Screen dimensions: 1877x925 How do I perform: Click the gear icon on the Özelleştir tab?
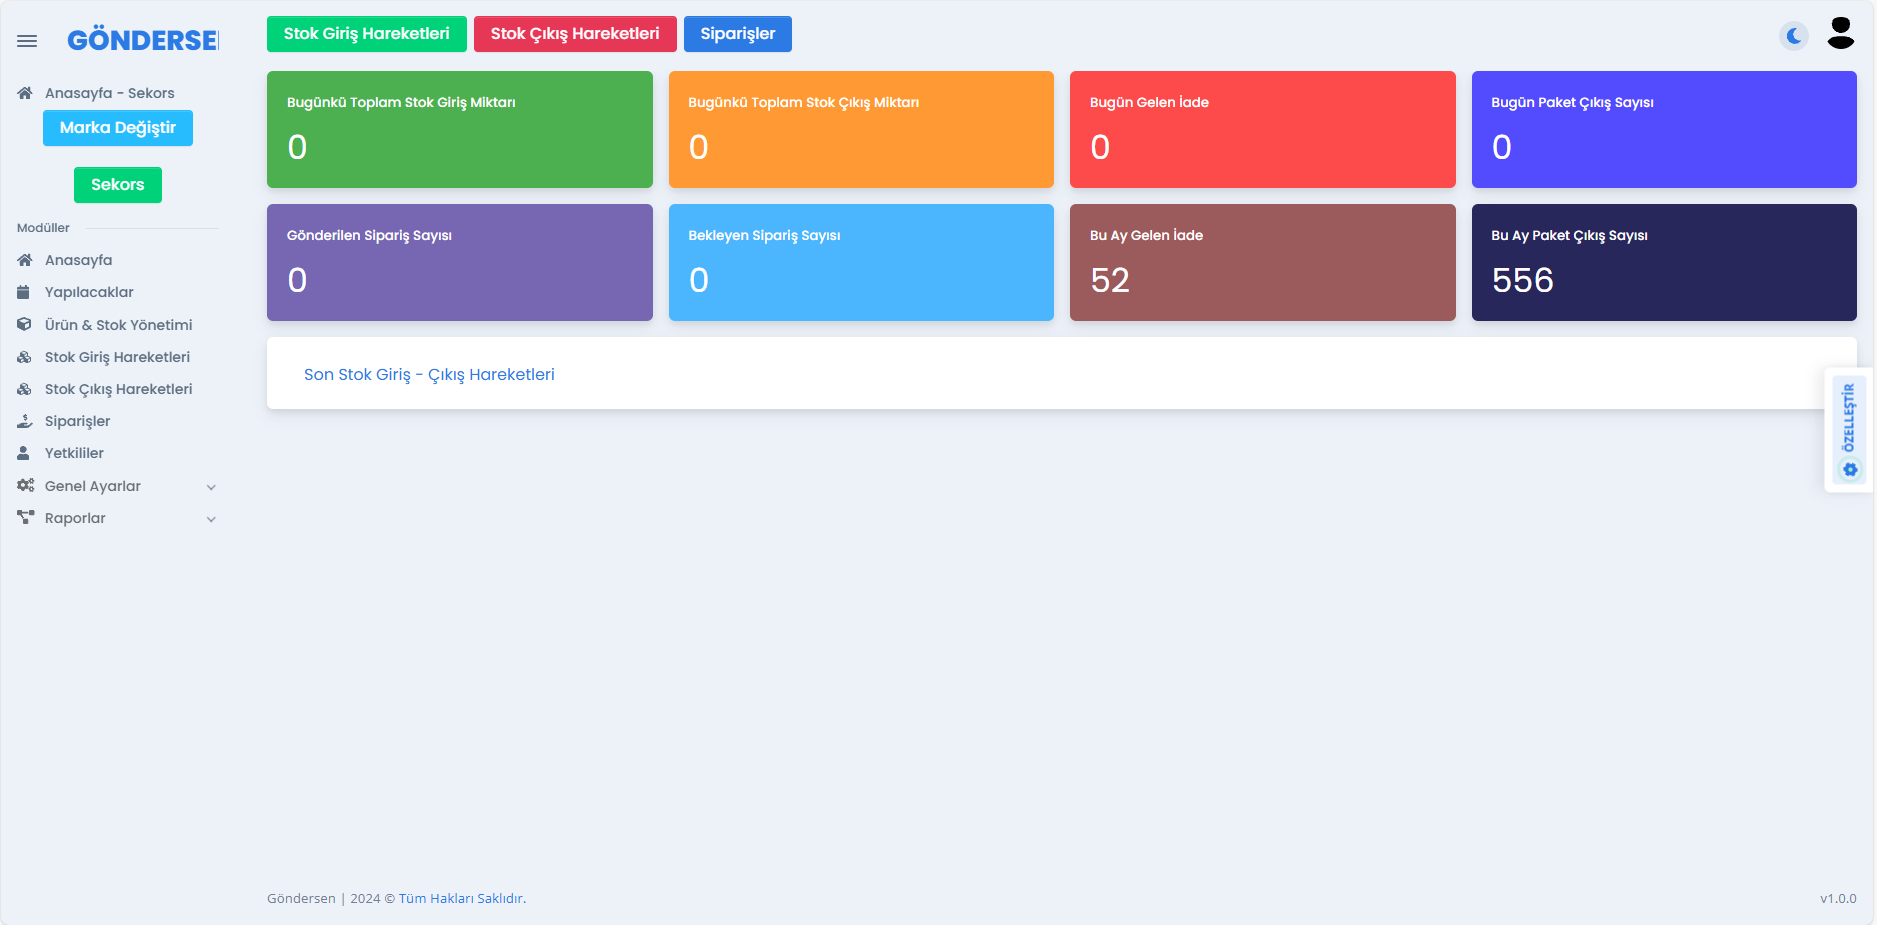coord(1850,469)
